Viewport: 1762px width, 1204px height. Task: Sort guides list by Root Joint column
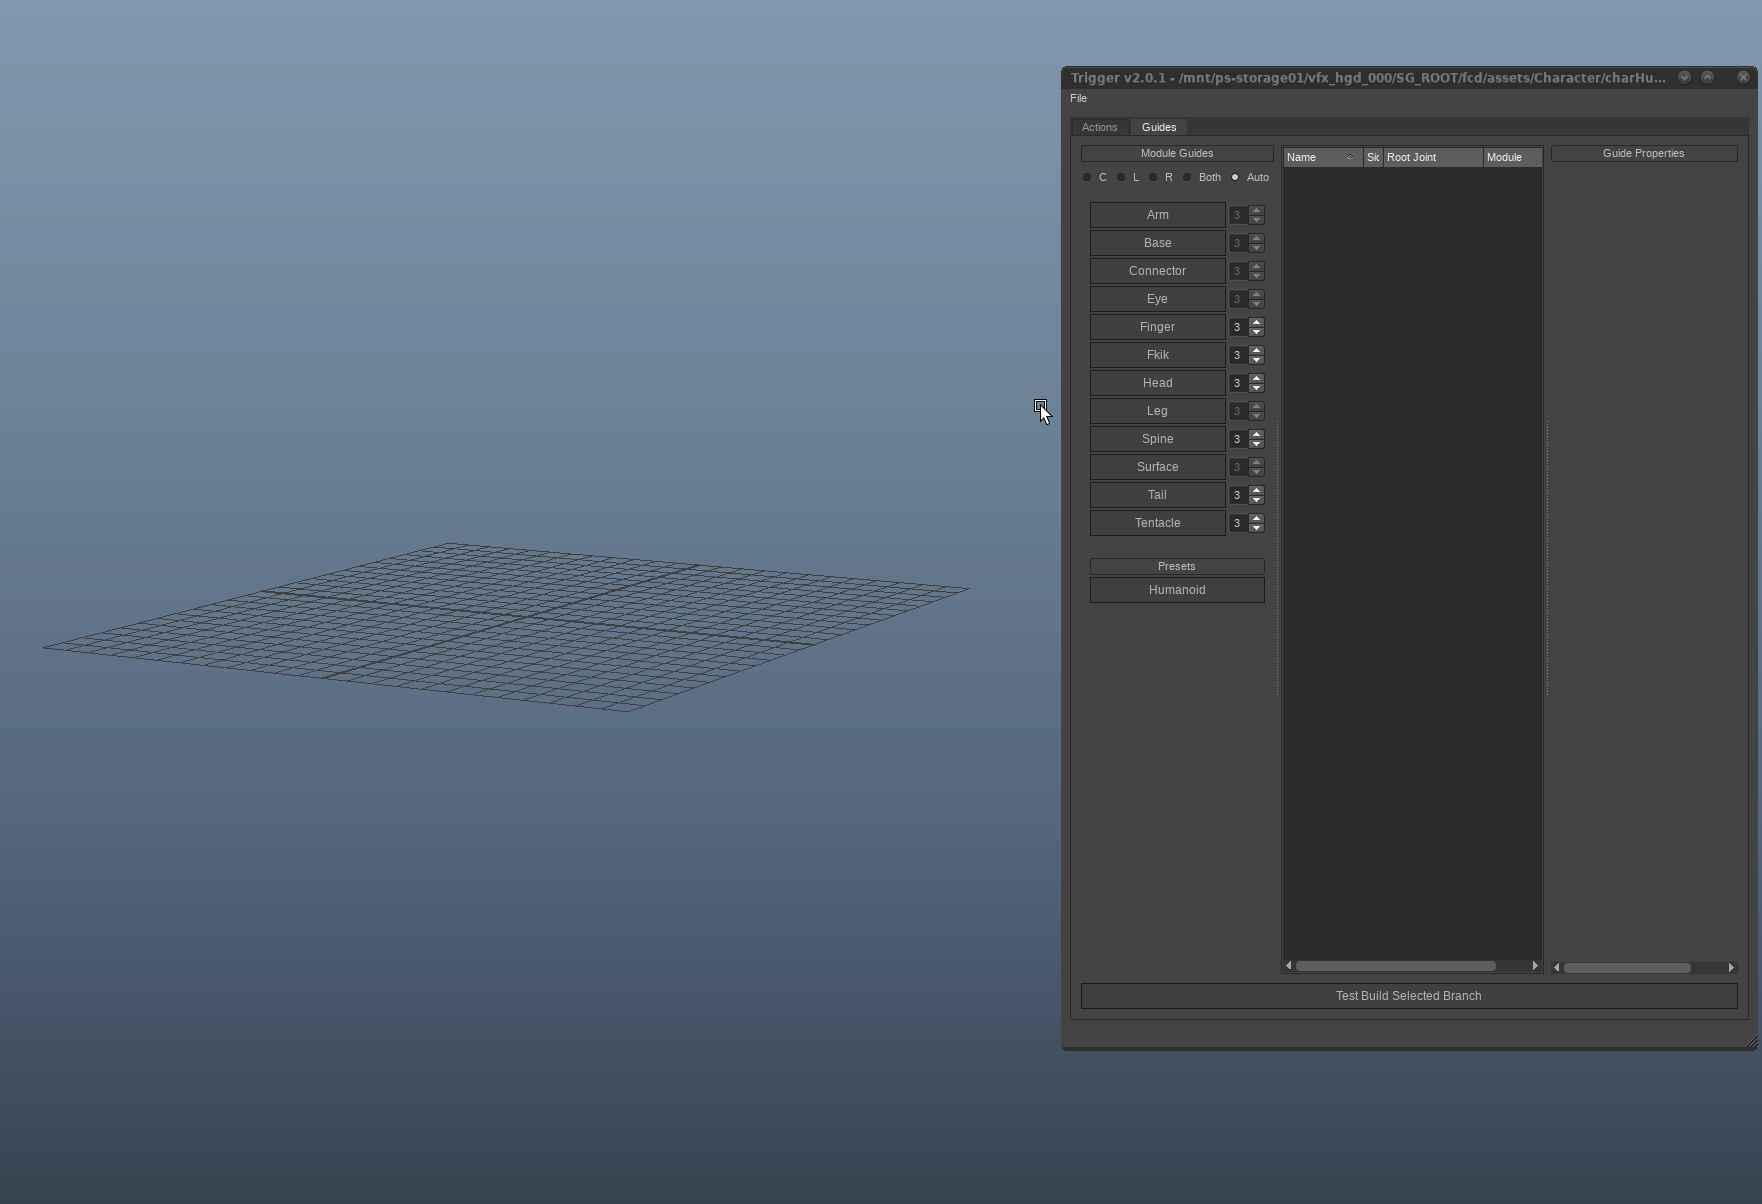(x=1433, y=157)
